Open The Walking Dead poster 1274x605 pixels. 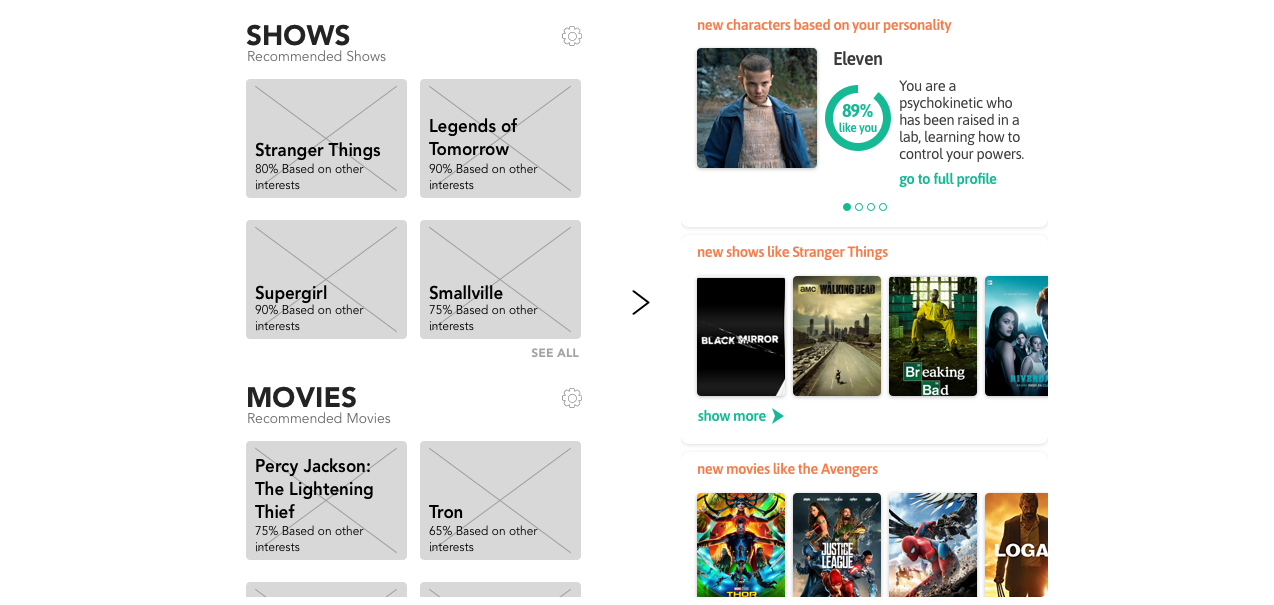837,337
